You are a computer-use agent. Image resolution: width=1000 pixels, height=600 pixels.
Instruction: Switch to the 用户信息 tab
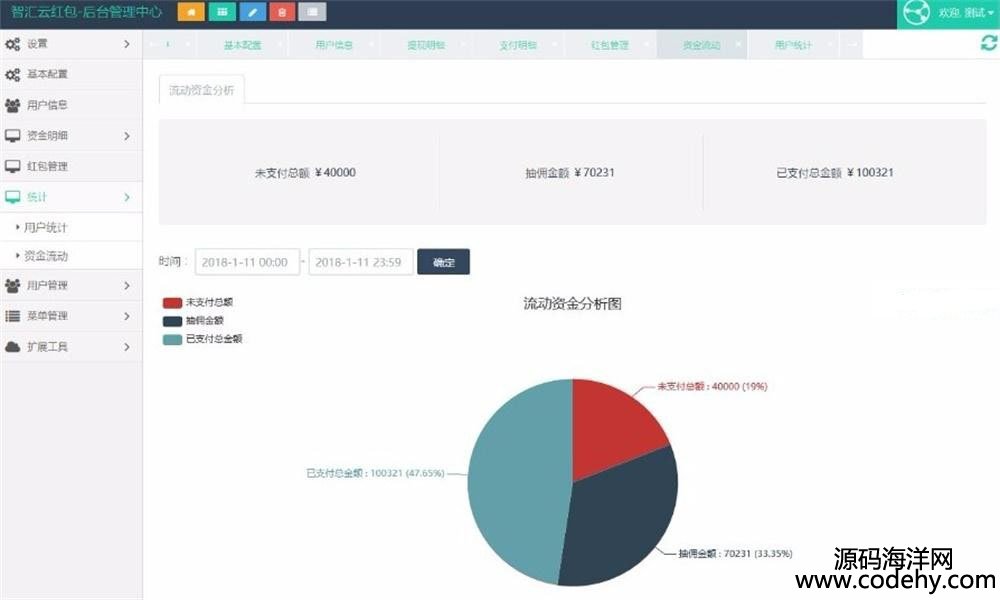[334, 45]
